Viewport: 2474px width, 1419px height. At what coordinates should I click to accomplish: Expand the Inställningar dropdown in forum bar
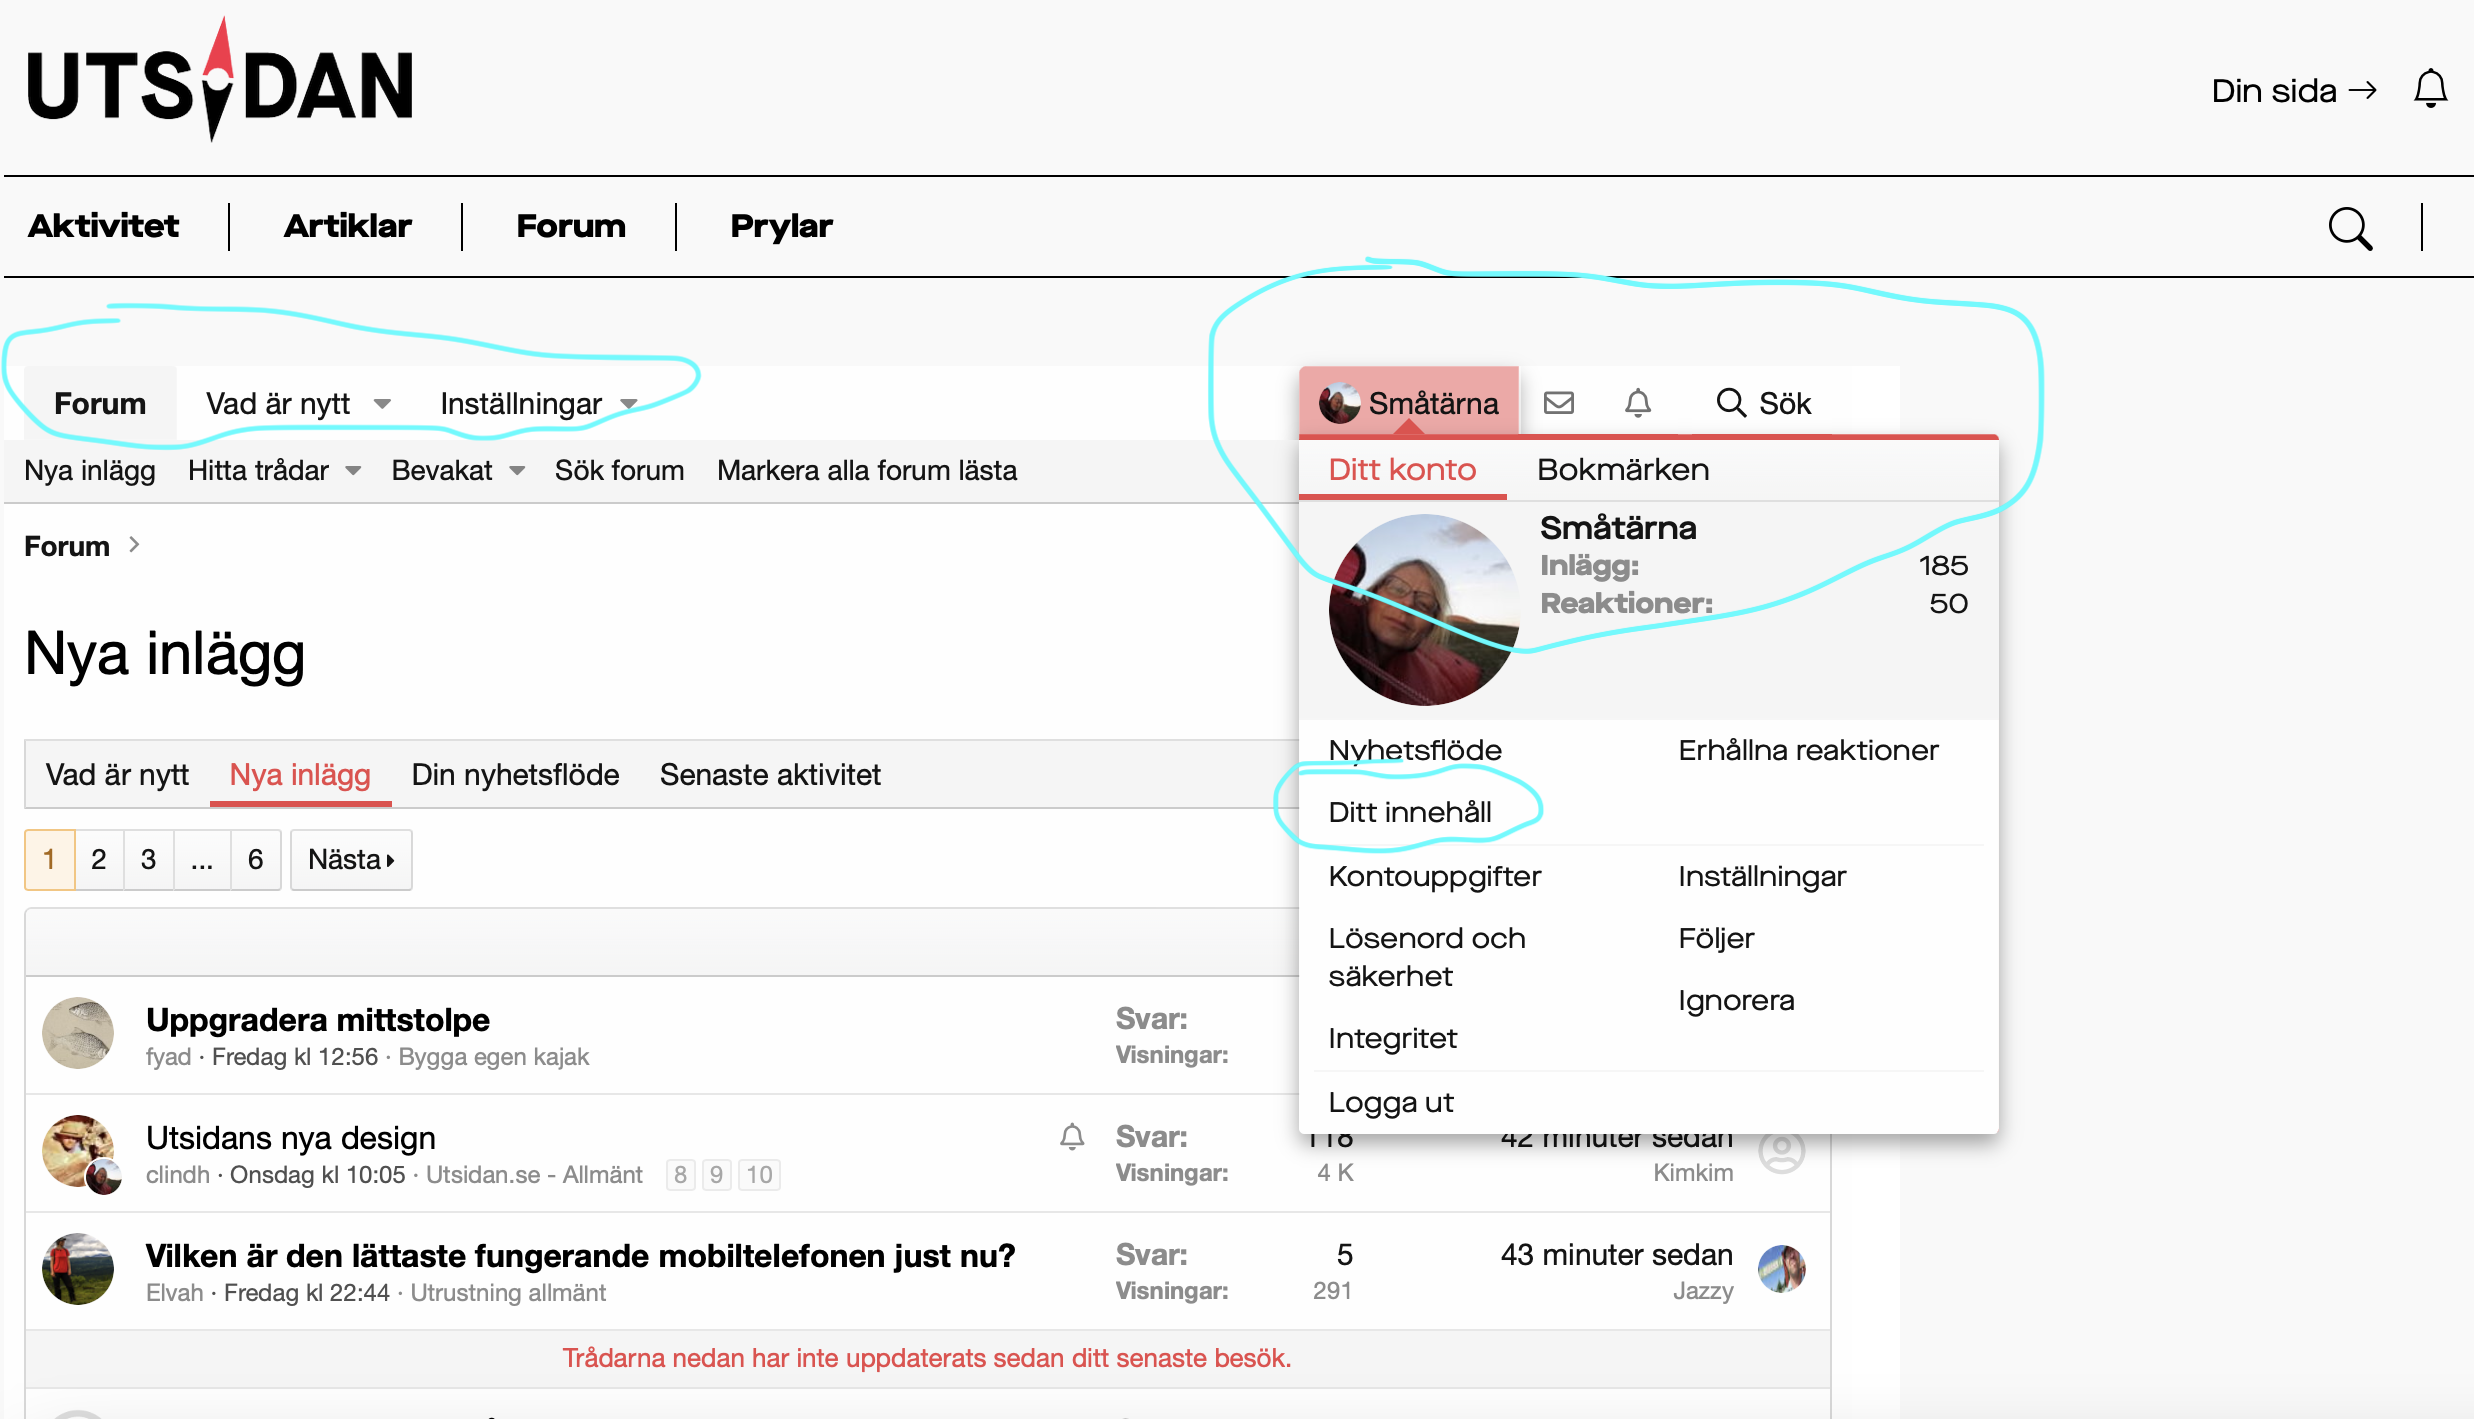pos(629,404)
